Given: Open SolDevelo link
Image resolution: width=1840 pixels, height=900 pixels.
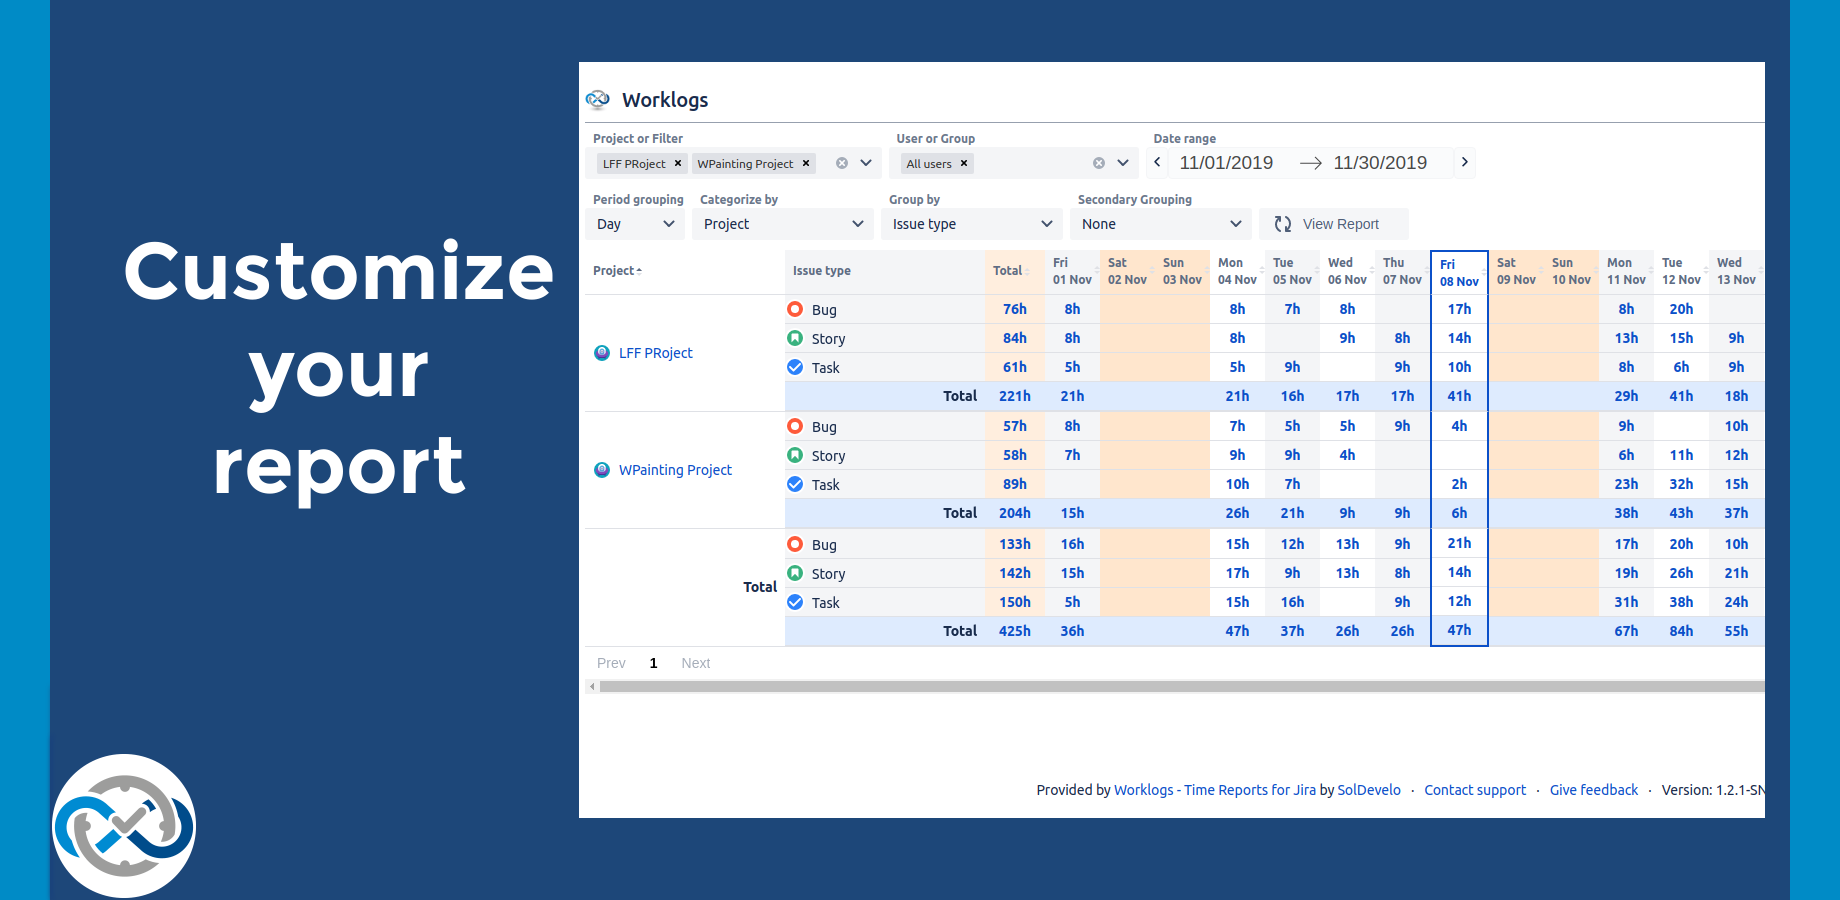Looking at the screenshot, I should [1369, 790].
